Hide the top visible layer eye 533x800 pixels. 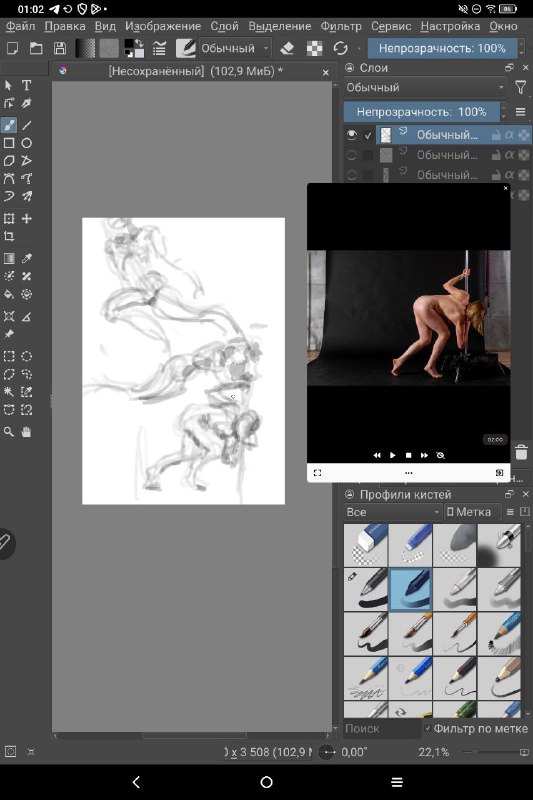coord(351,135)
